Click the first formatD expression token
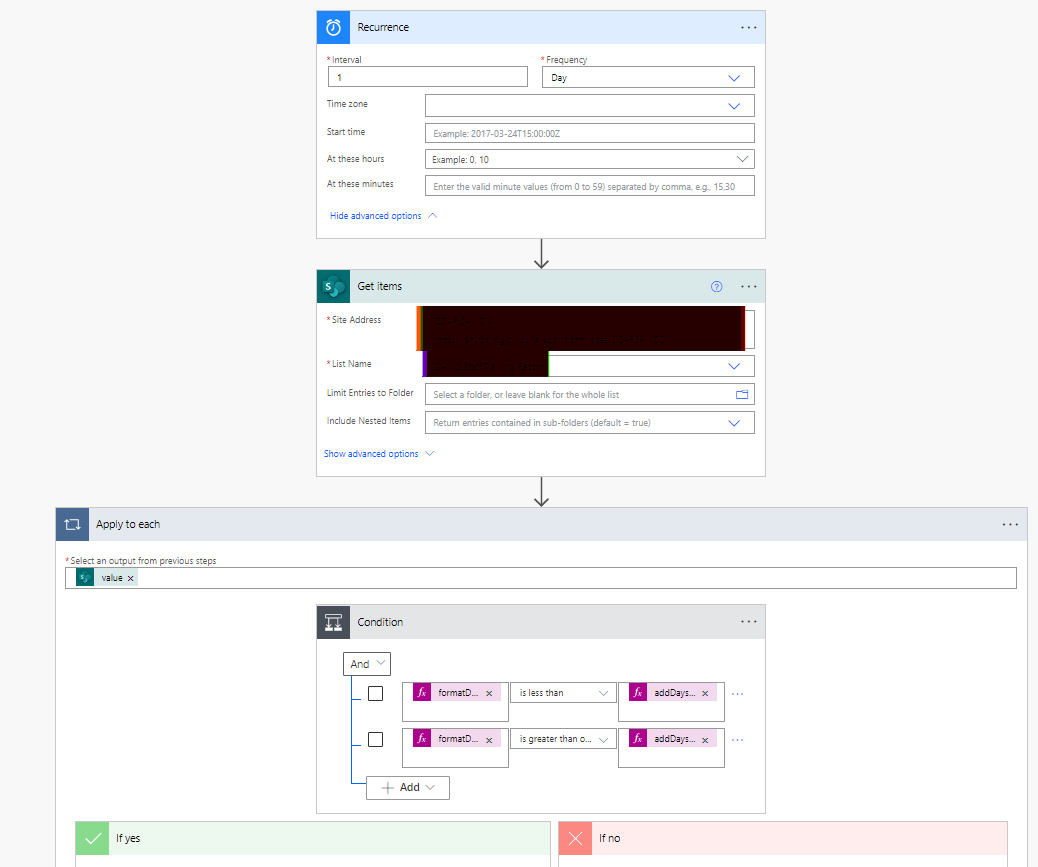 point(457,692)
